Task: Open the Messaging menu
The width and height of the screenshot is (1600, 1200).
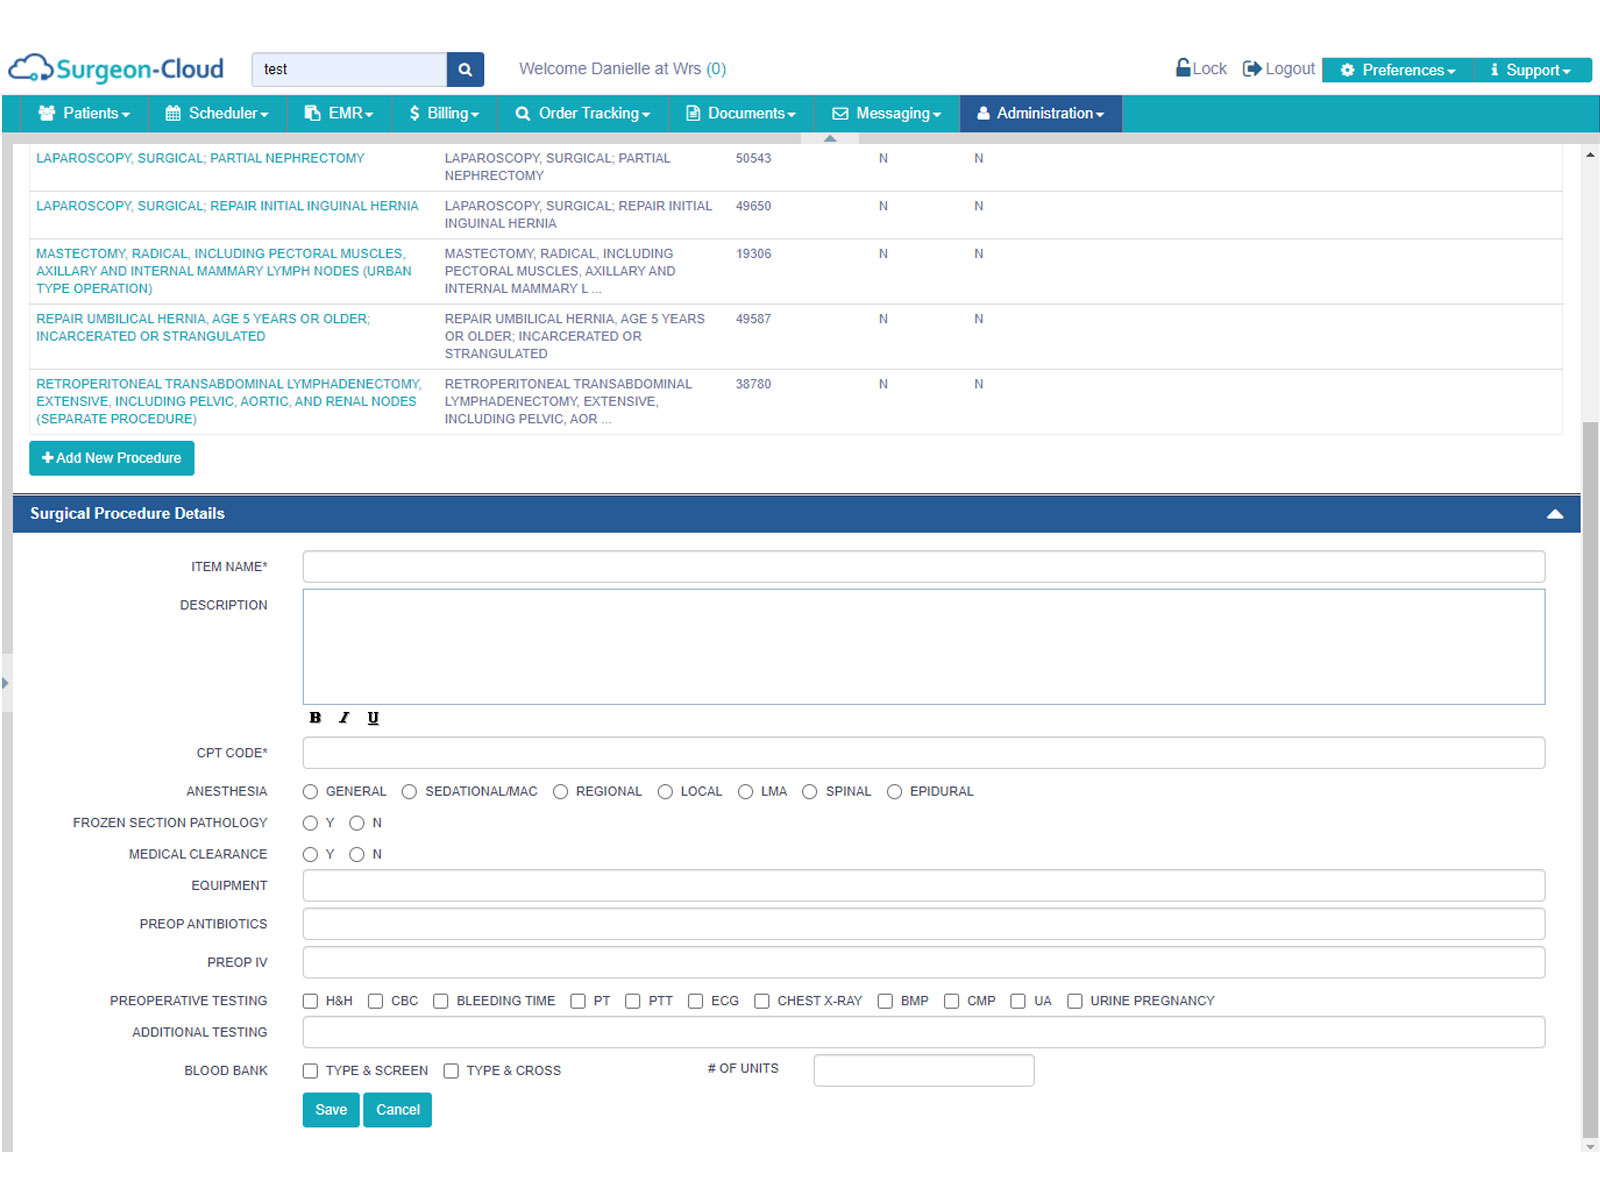Action: (x=887, y=113)
